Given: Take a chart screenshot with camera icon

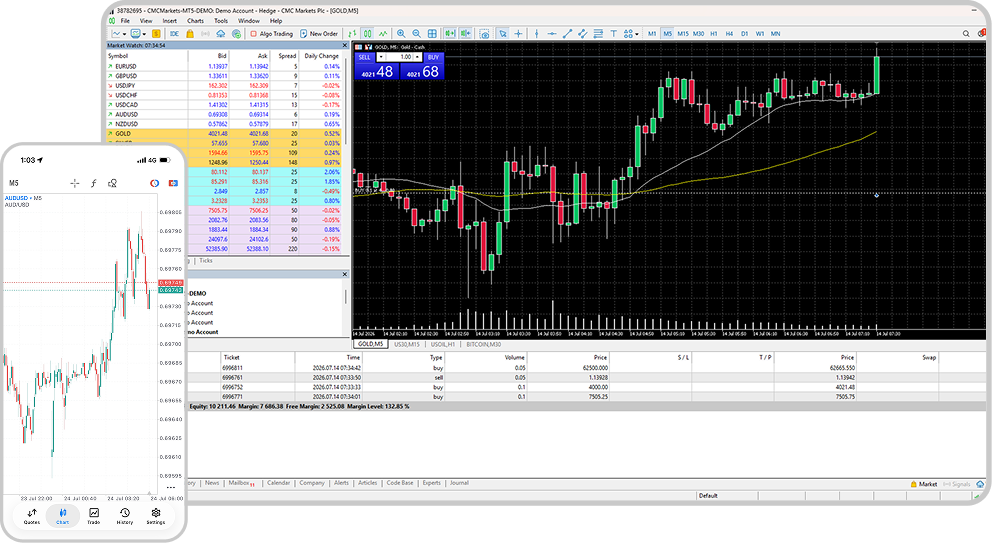Looking at the screenshot, I should pyautogui.click(x=485, y=34).
